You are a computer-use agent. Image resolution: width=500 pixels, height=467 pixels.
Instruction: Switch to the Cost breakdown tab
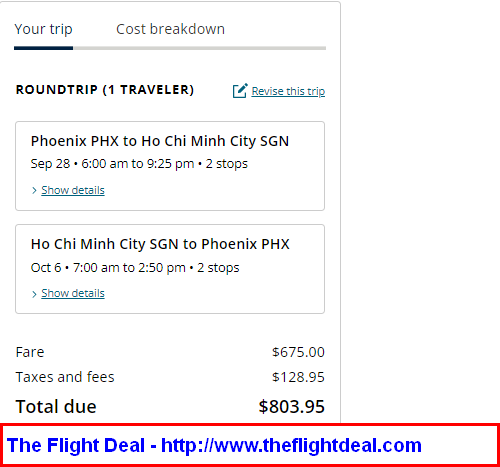pos(170,29)
